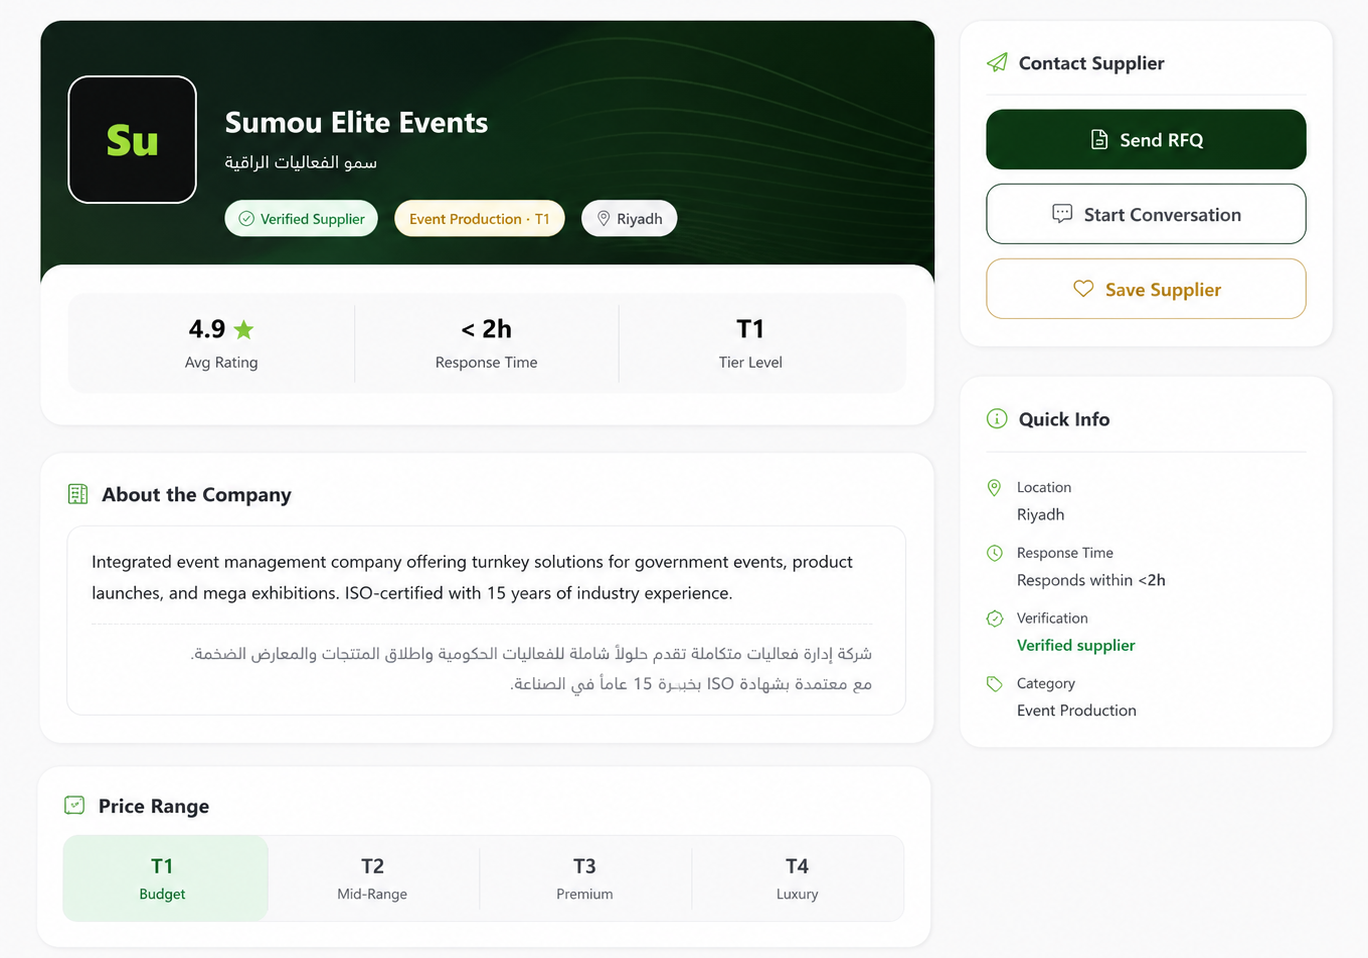Select the T3 Premium price tier
This screenshot has height=958, width=1368.
point(585,878)
